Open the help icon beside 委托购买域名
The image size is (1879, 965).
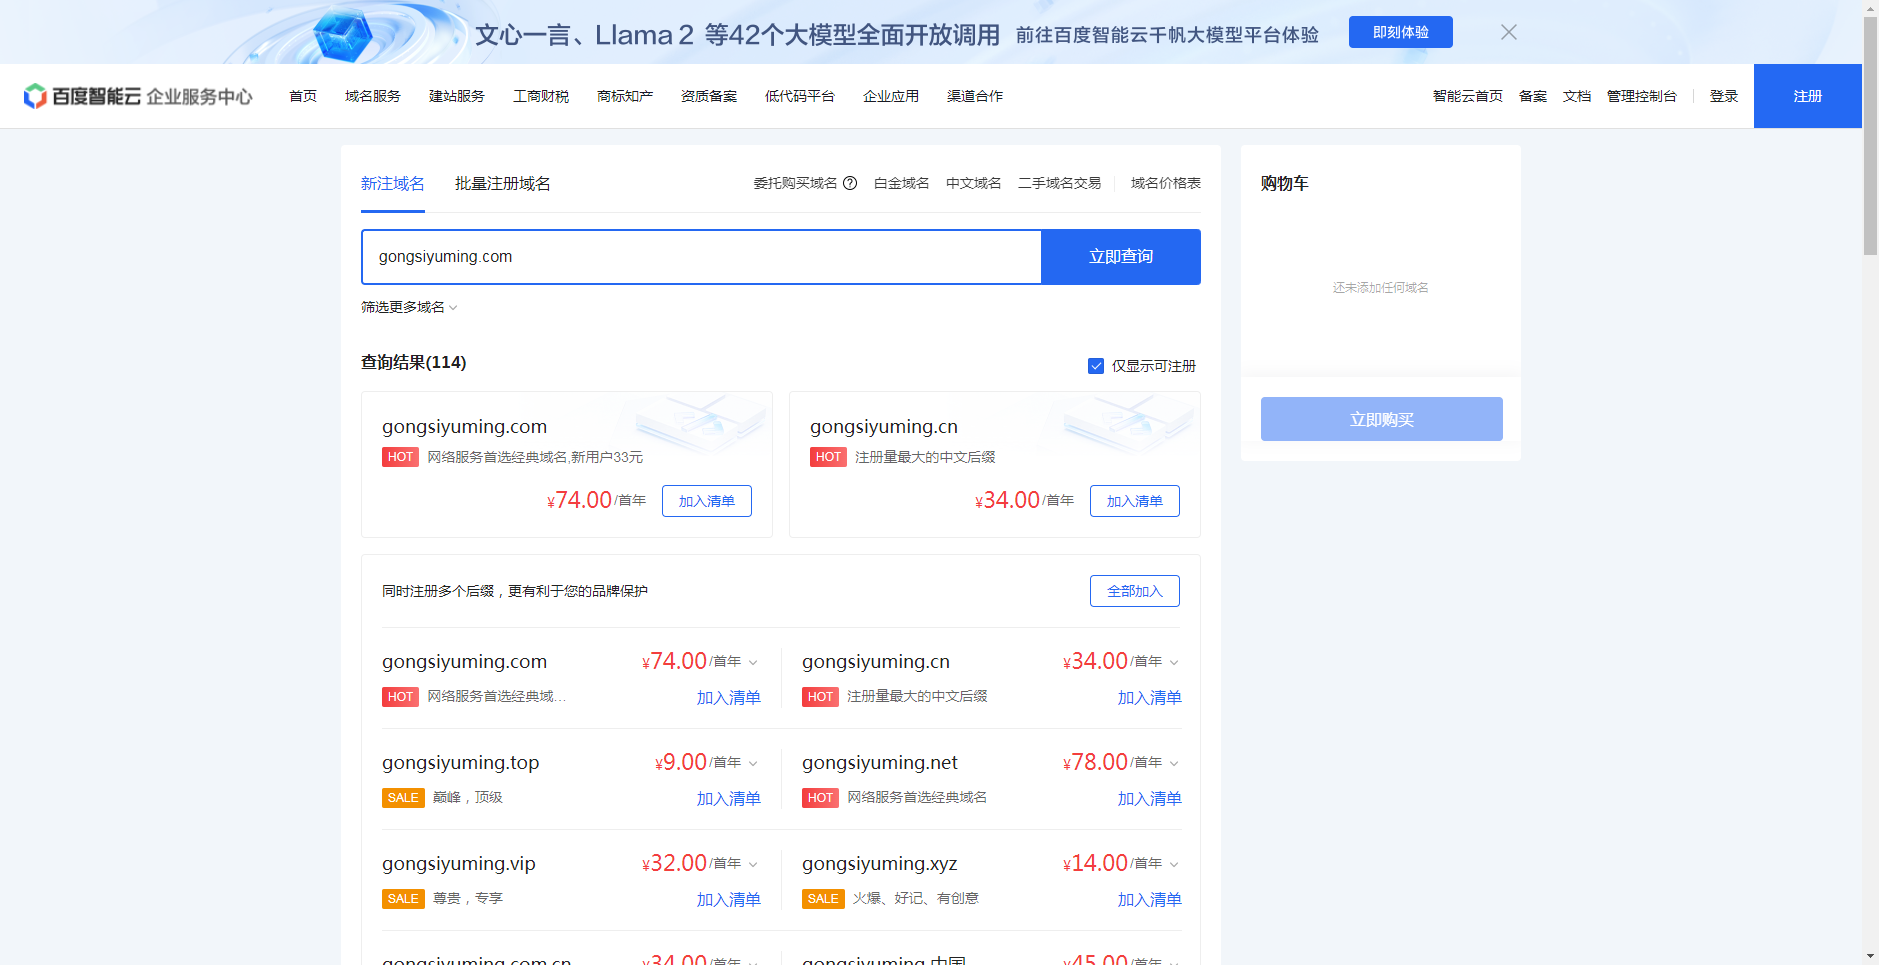849,183
